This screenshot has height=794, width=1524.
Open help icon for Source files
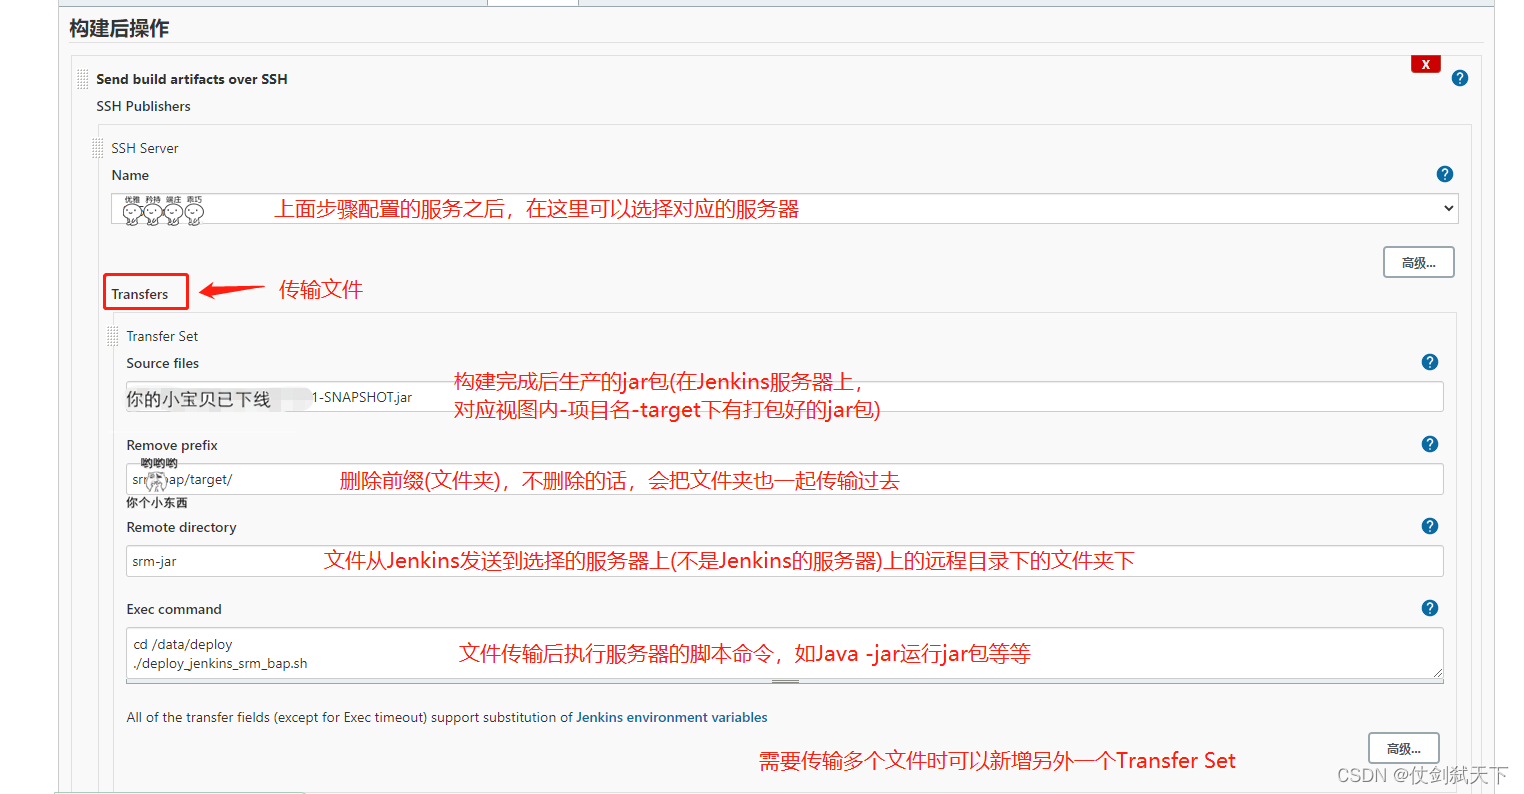click(x=1430, y=362)
